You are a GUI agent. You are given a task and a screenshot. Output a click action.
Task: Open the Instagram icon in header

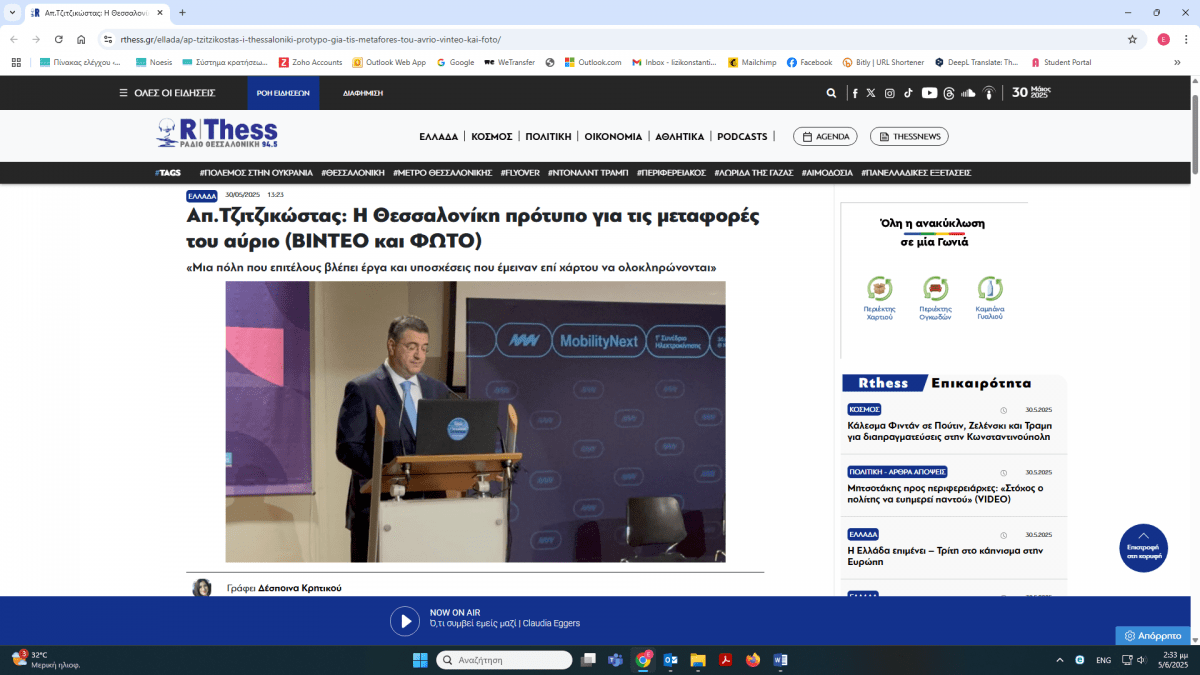tap(889, 93)
